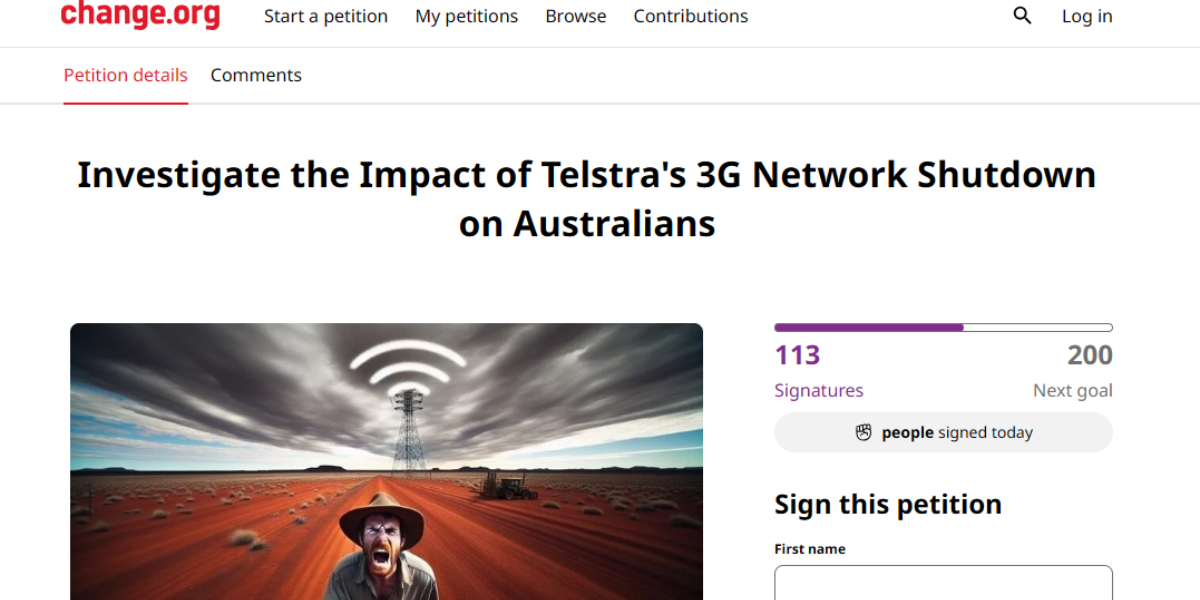Open Contributions page
1200x600 pixels.
coord(691,16)
